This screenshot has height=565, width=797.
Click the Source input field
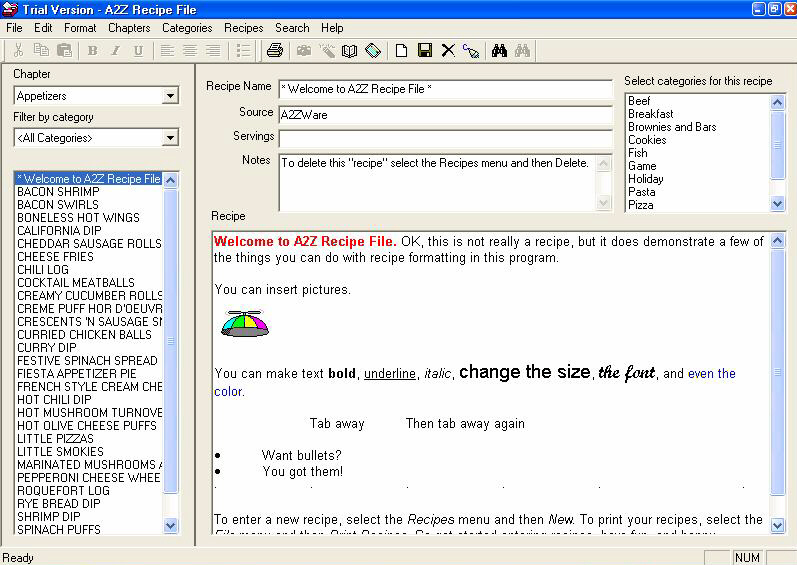[x=445, y=115]
